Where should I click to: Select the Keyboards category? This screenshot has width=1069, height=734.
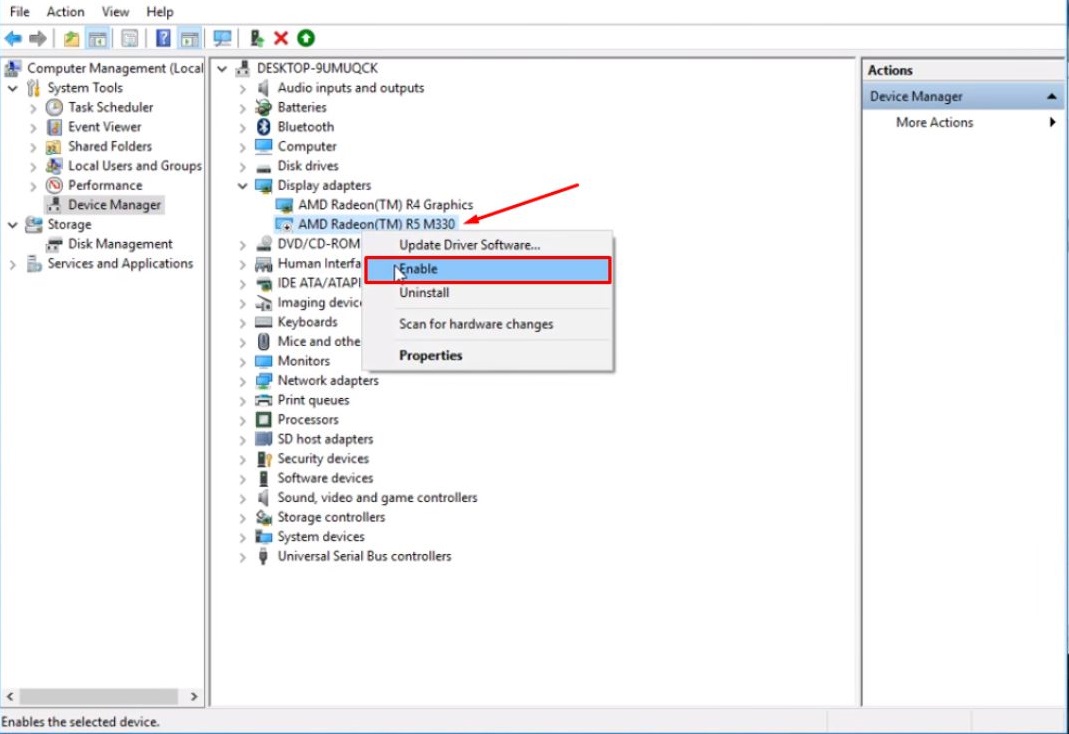[x=307, y=322]
